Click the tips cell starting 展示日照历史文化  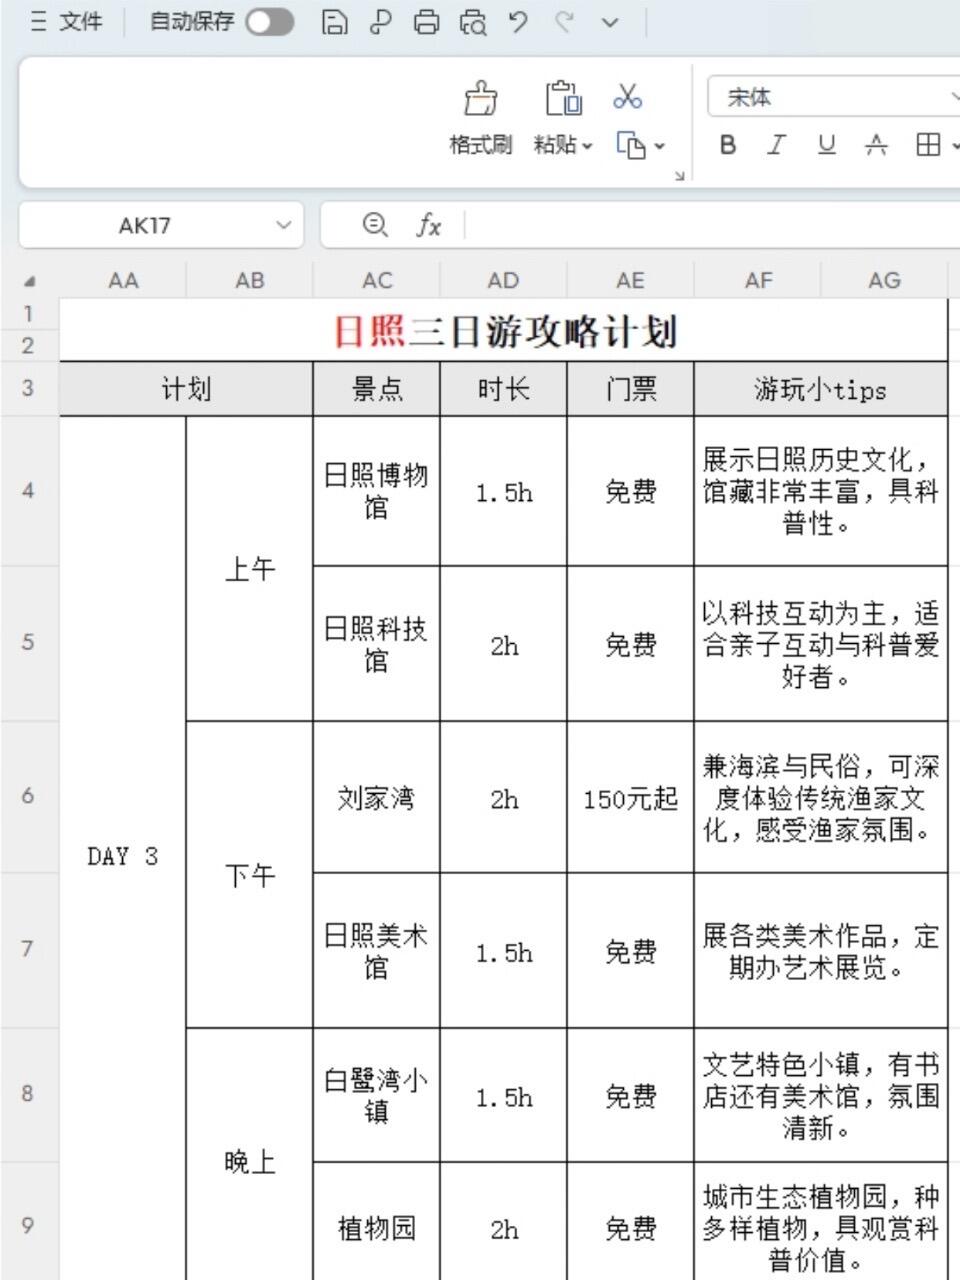(x=821, y=491)
